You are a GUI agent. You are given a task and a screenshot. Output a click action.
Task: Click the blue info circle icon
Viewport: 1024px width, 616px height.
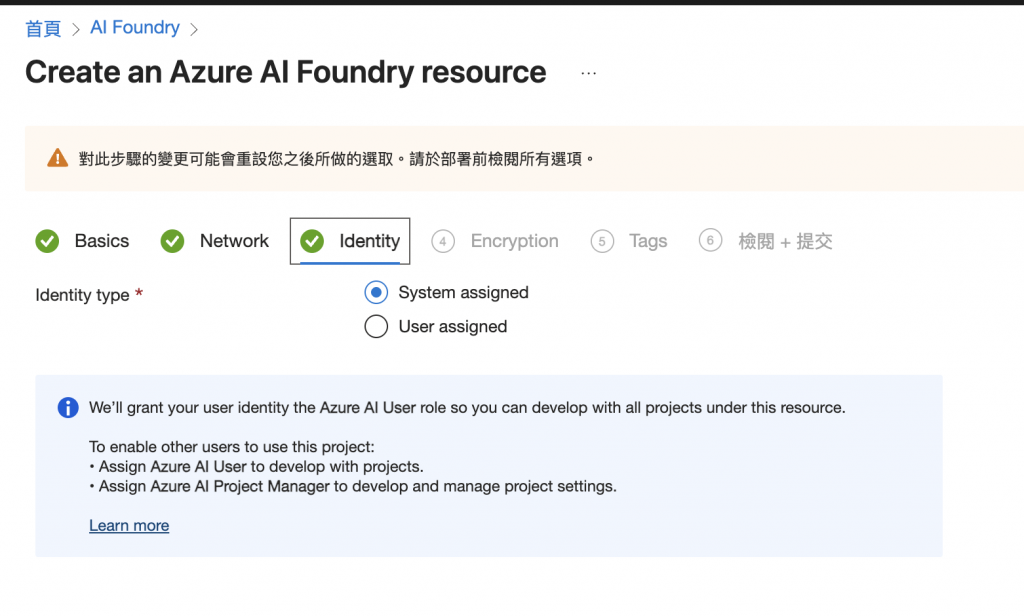[68, 407]
